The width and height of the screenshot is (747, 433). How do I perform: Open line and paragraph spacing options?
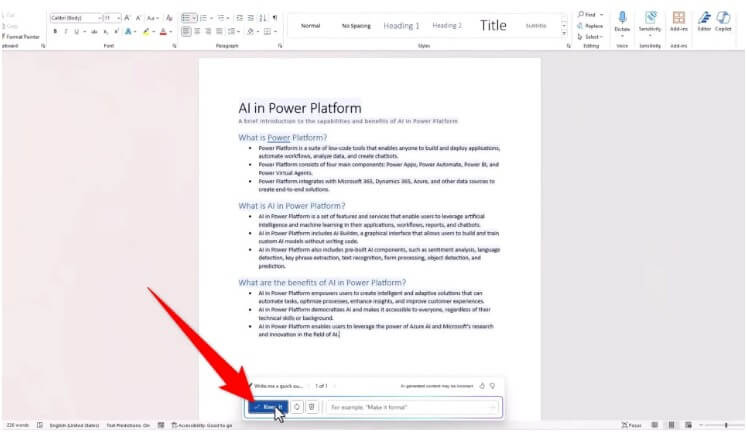click(233, 31)
